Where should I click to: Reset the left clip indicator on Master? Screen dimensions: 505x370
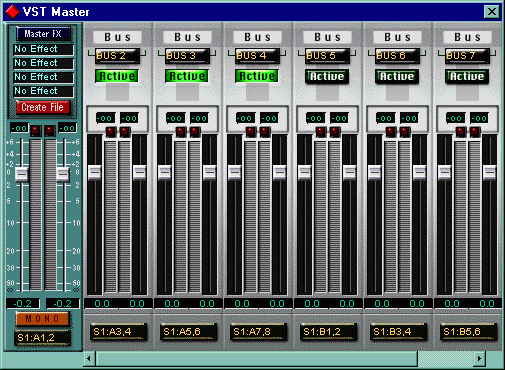click(36, 130)
